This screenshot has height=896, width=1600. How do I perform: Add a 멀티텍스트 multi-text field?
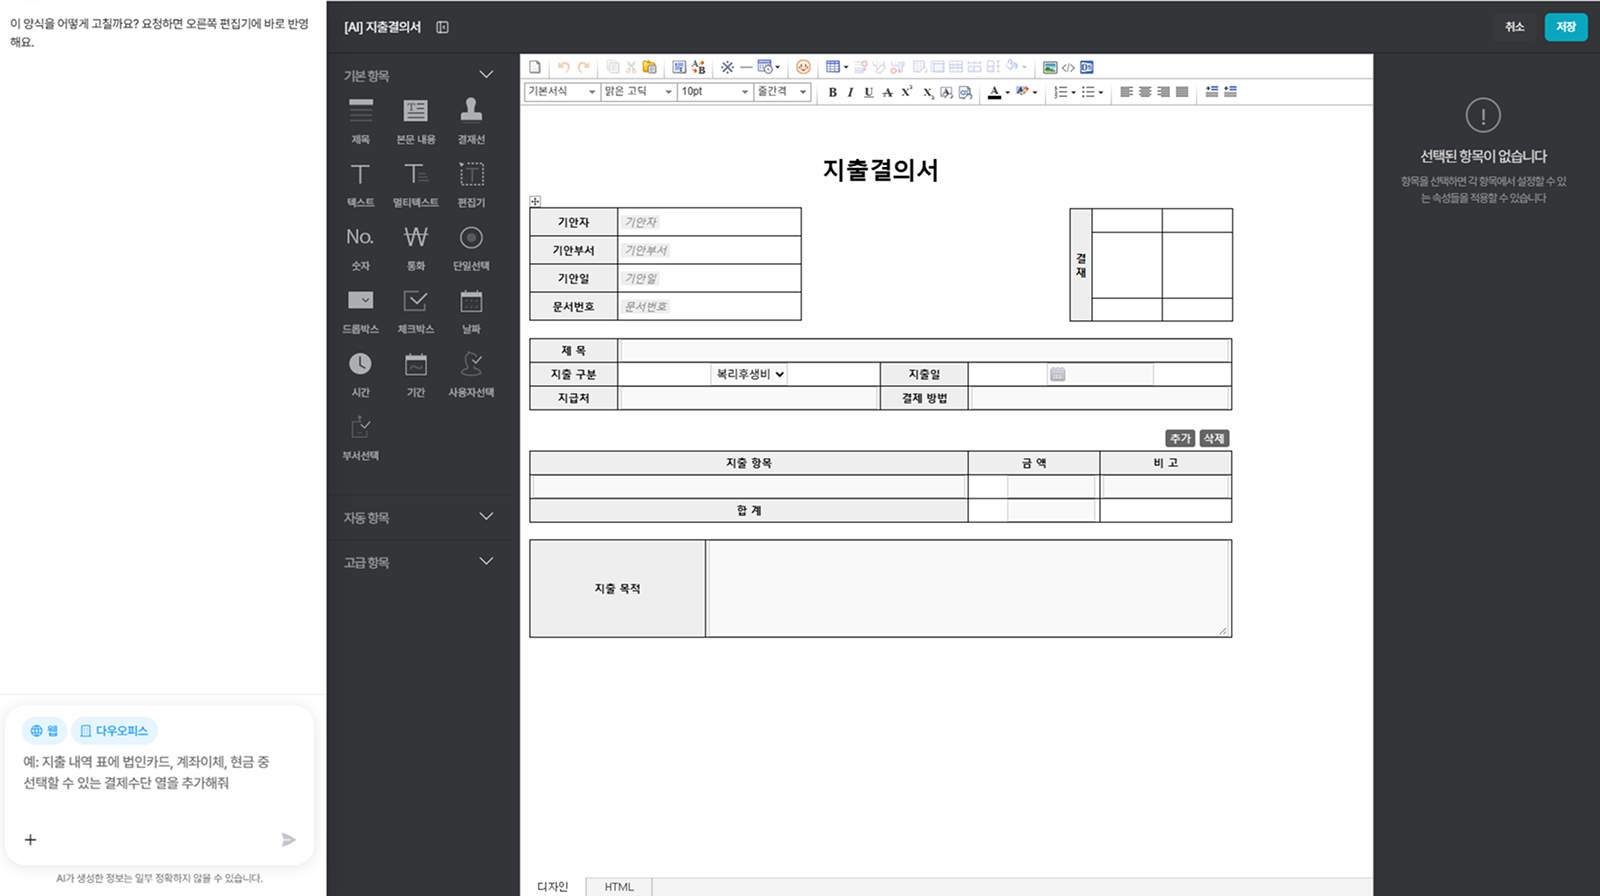click(x=416, y=185)
